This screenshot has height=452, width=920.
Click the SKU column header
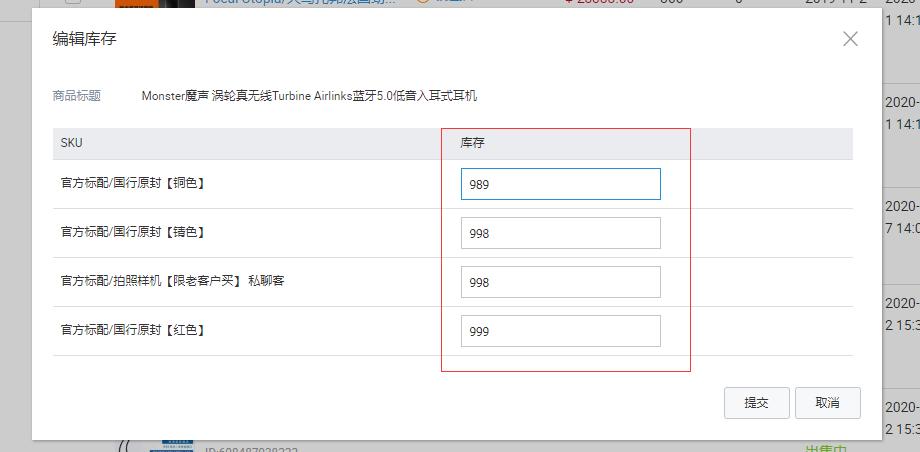72,143
